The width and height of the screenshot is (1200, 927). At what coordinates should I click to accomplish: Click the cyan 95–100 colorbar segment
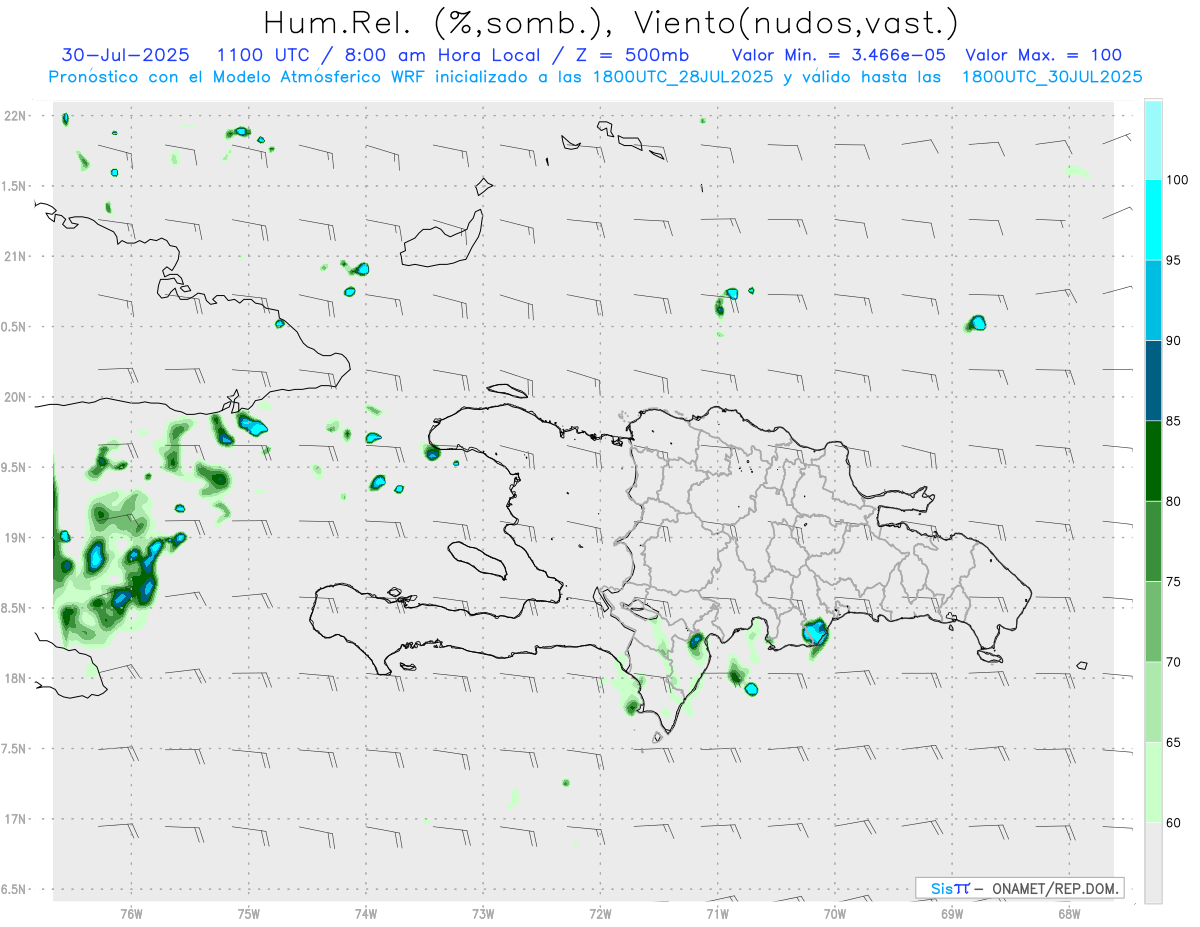[1153, 220]
